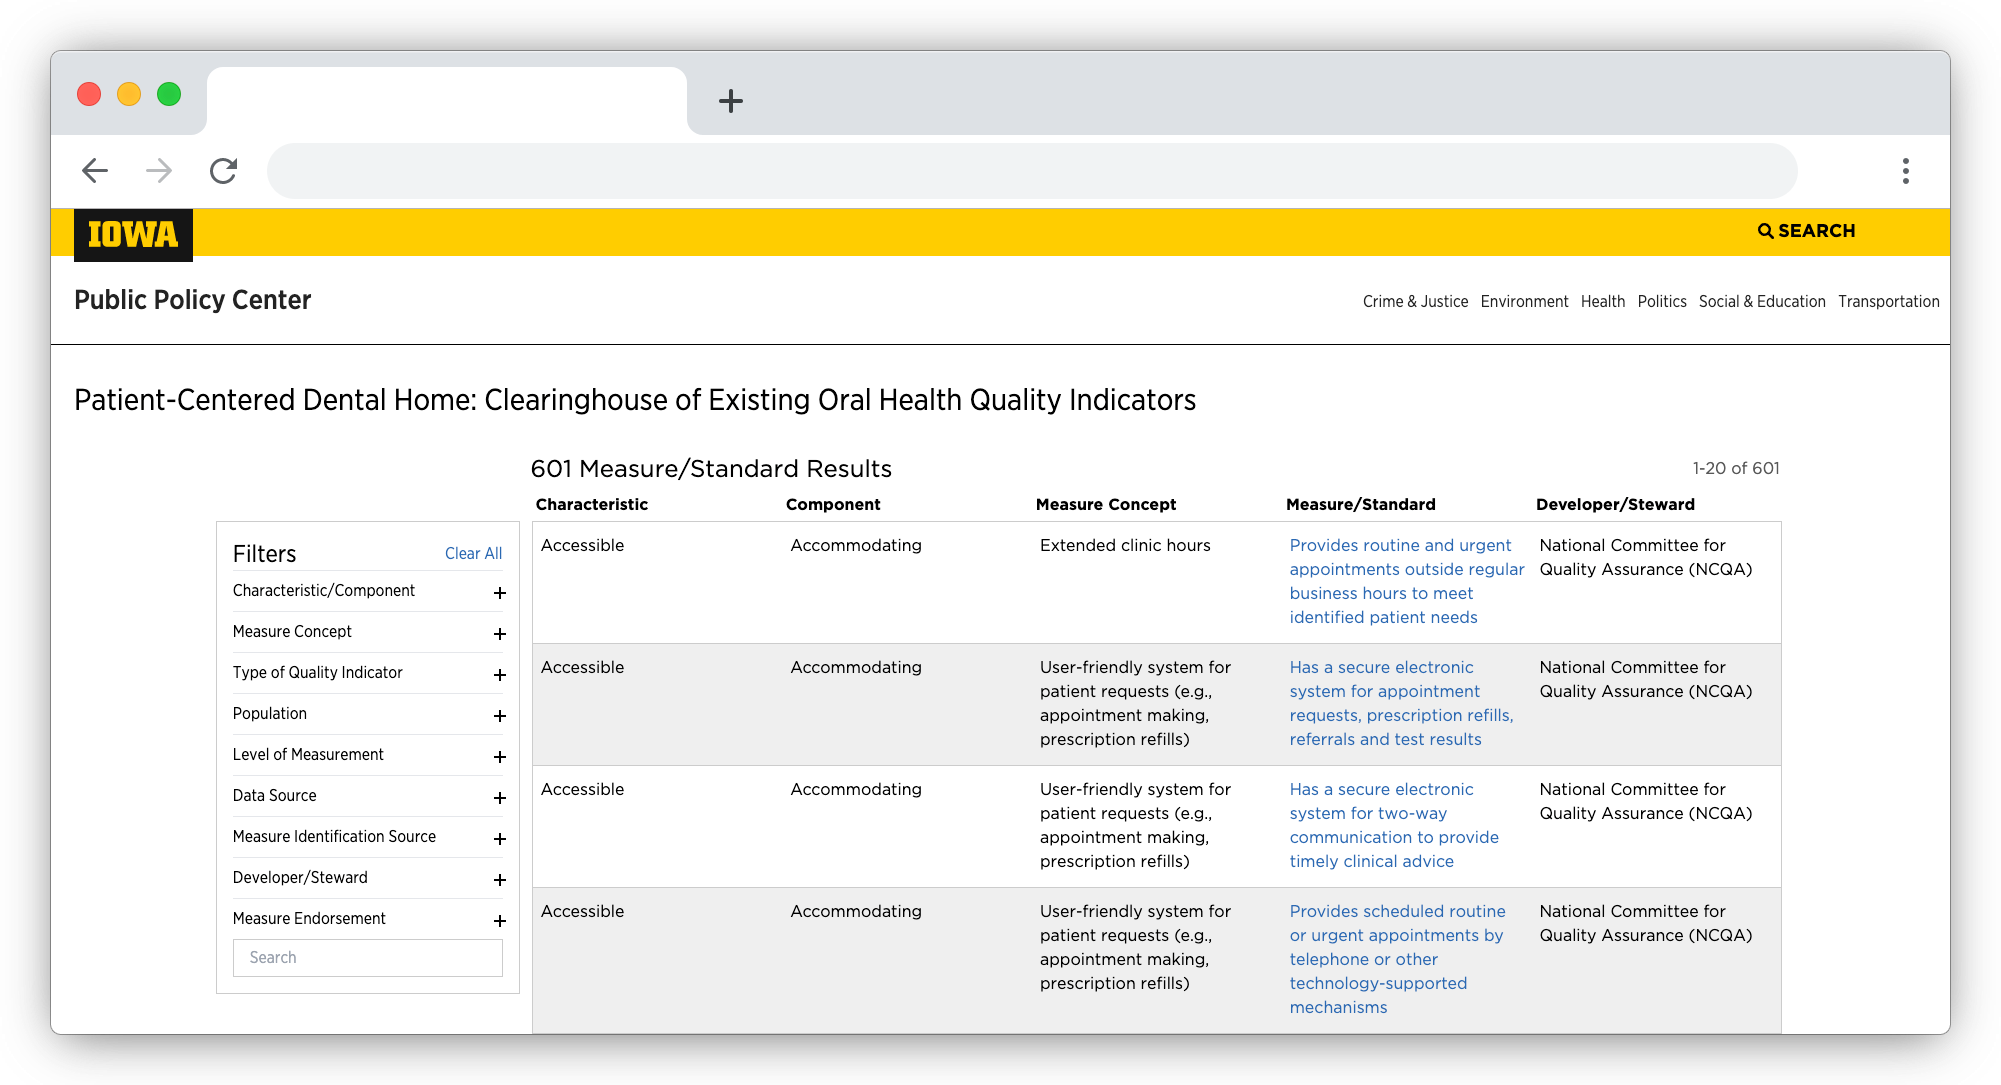The width and height of the screenshot is (2001, 1085).
Task: Click the Characteristic column header
Action: tap(592, 505)
